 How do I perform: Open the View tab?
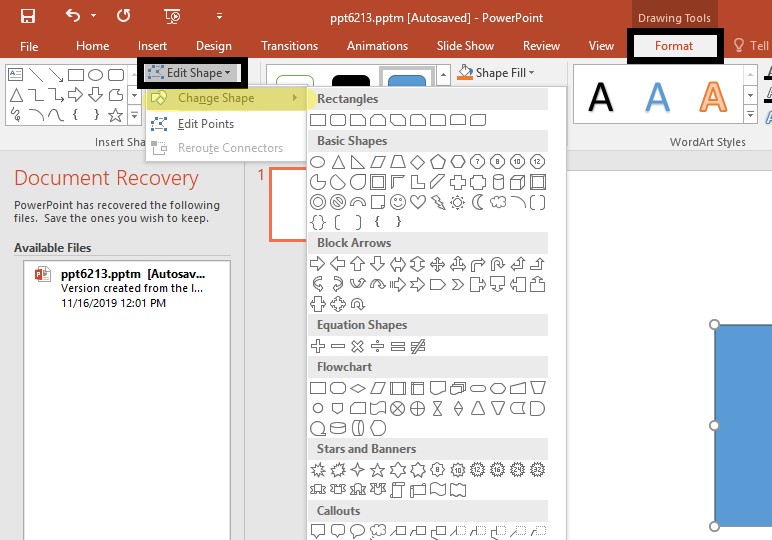coord(601,46)
